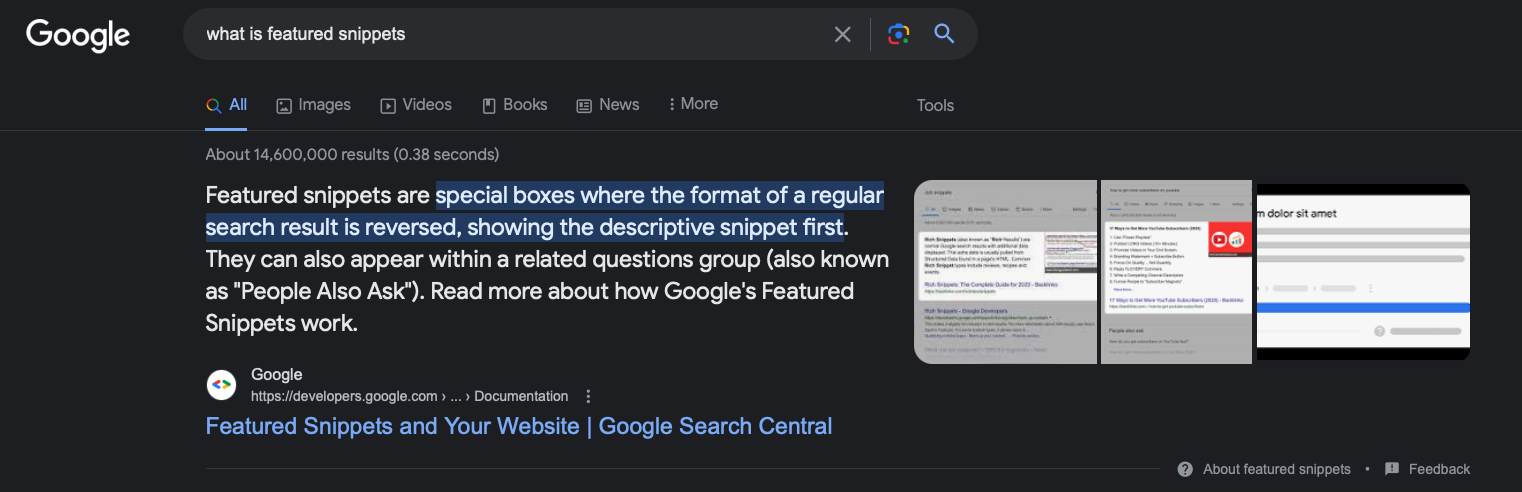Open the YouTube subscribers screenshot thumbnail
This screenshot has width=1522, height=492.
pos(1176,271)
